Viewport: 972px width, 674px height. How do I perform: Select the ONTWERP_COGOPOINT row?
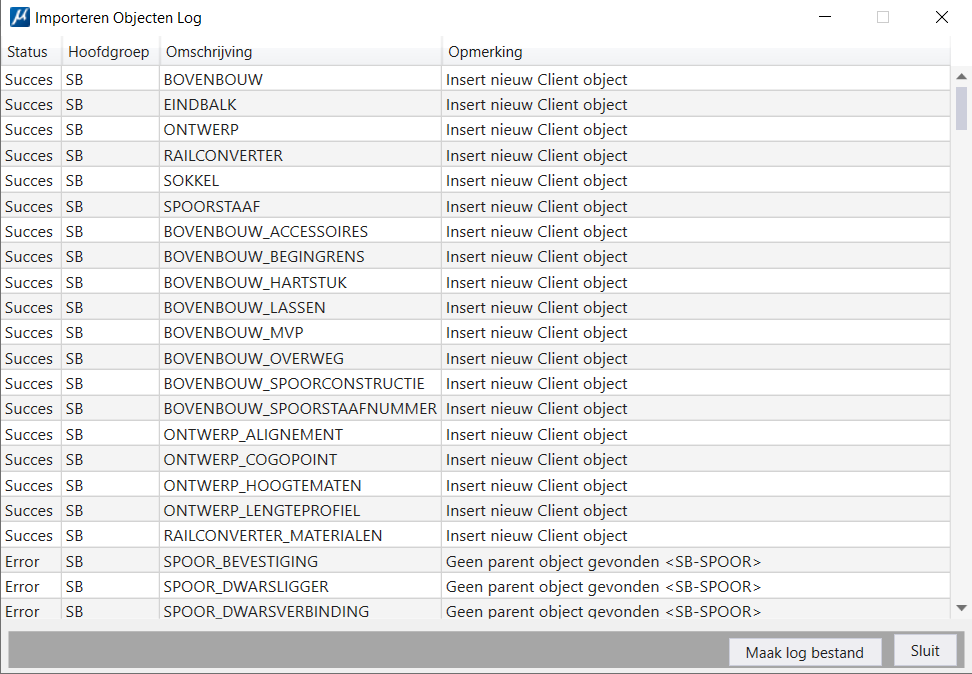pyautogui.click(x=475, y=459)
